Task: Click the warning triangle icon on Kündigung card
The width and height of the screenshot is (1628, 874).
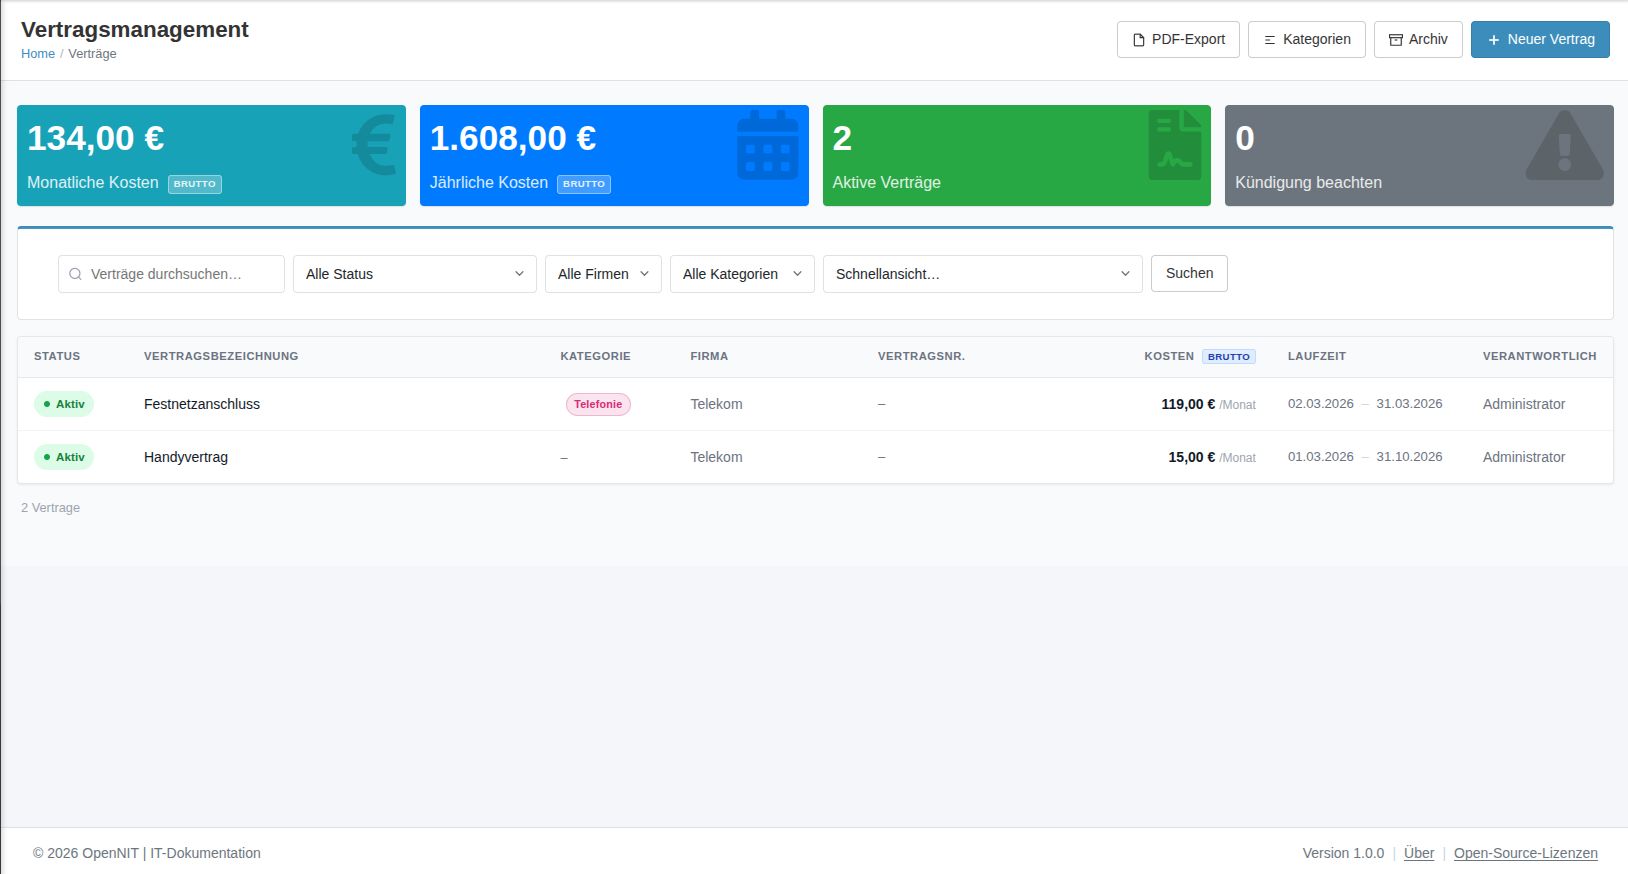Action: click(x=1564, y=147)
